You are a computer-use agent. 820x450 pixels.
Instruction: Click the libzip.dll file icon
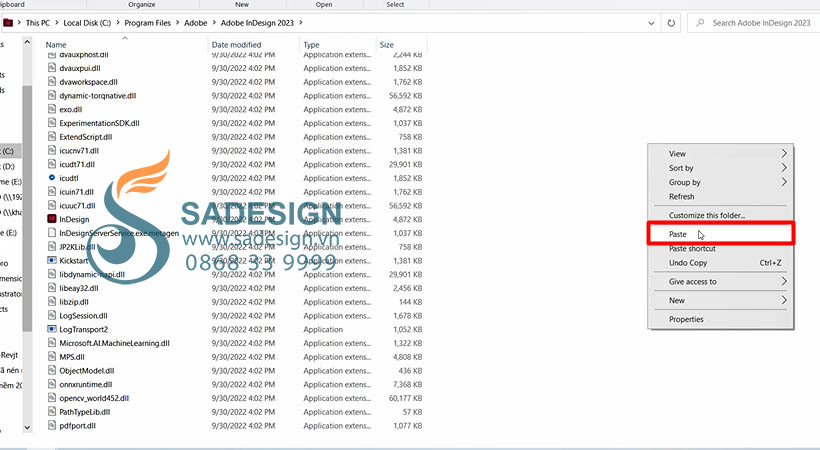click(x=51, y=302)
